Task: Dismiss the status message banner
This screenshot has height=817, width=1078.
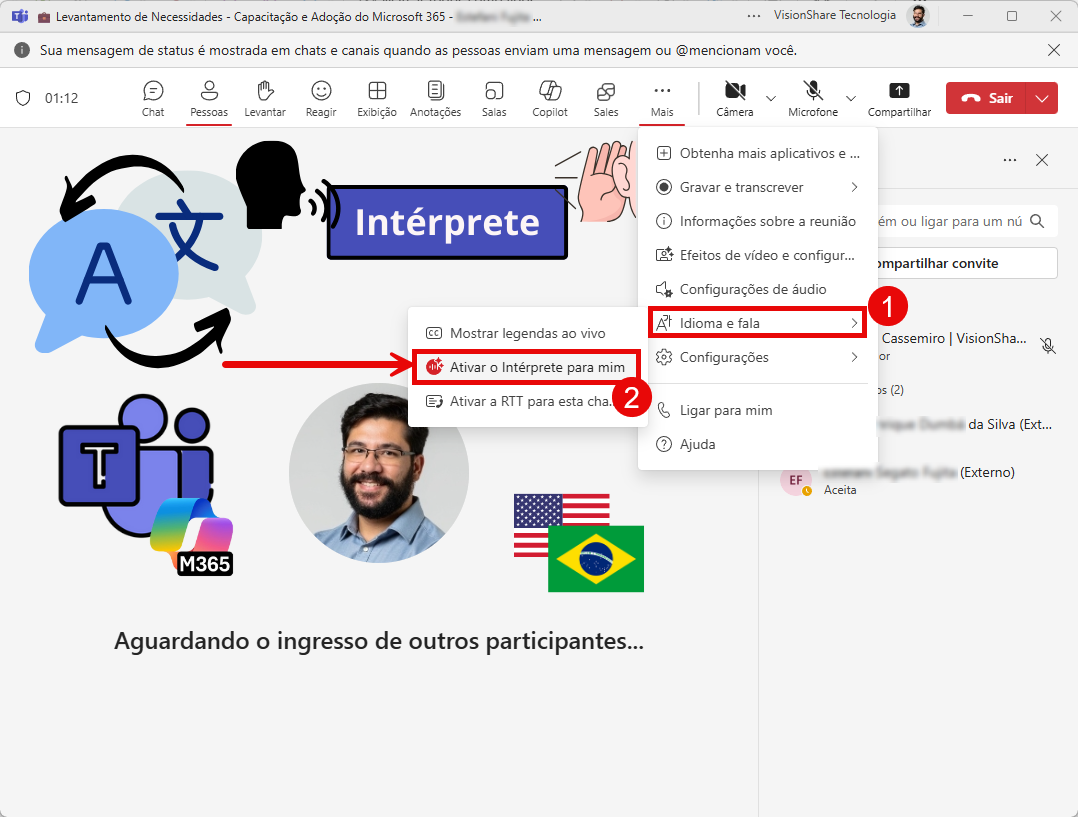Action: click(1053, 50)
